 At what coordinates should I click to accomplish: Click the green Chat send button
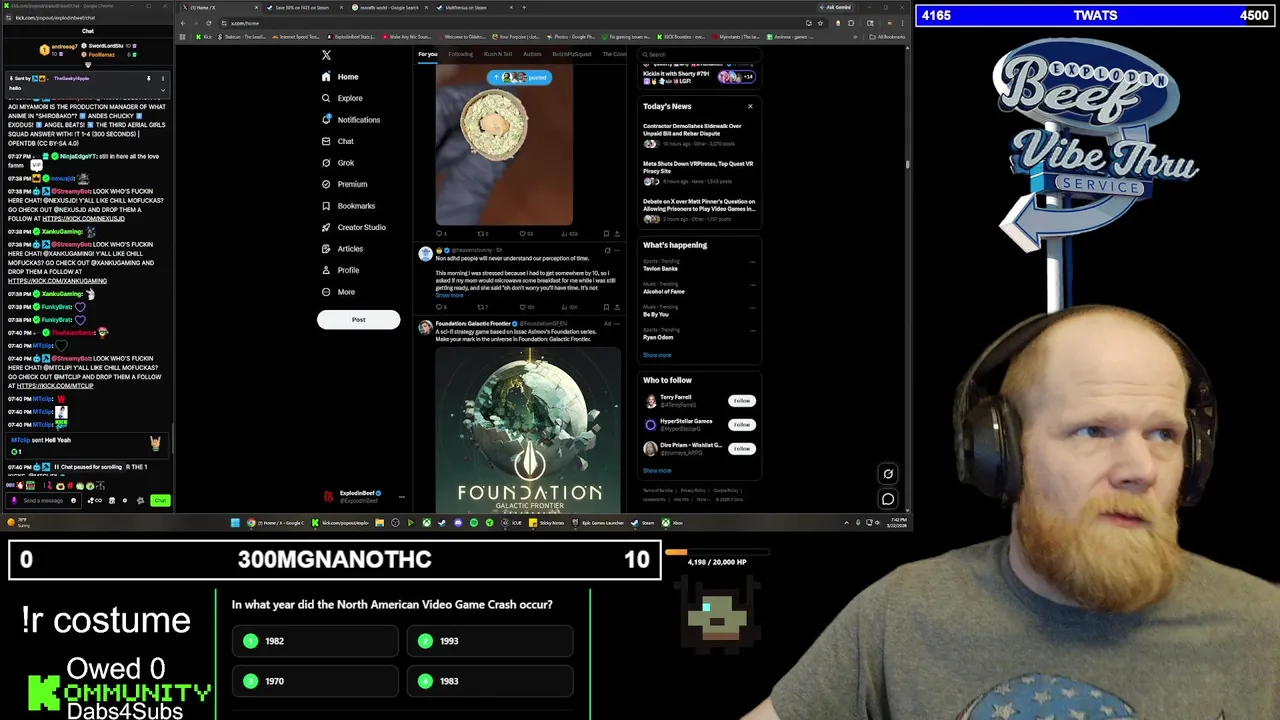[160, 500]
